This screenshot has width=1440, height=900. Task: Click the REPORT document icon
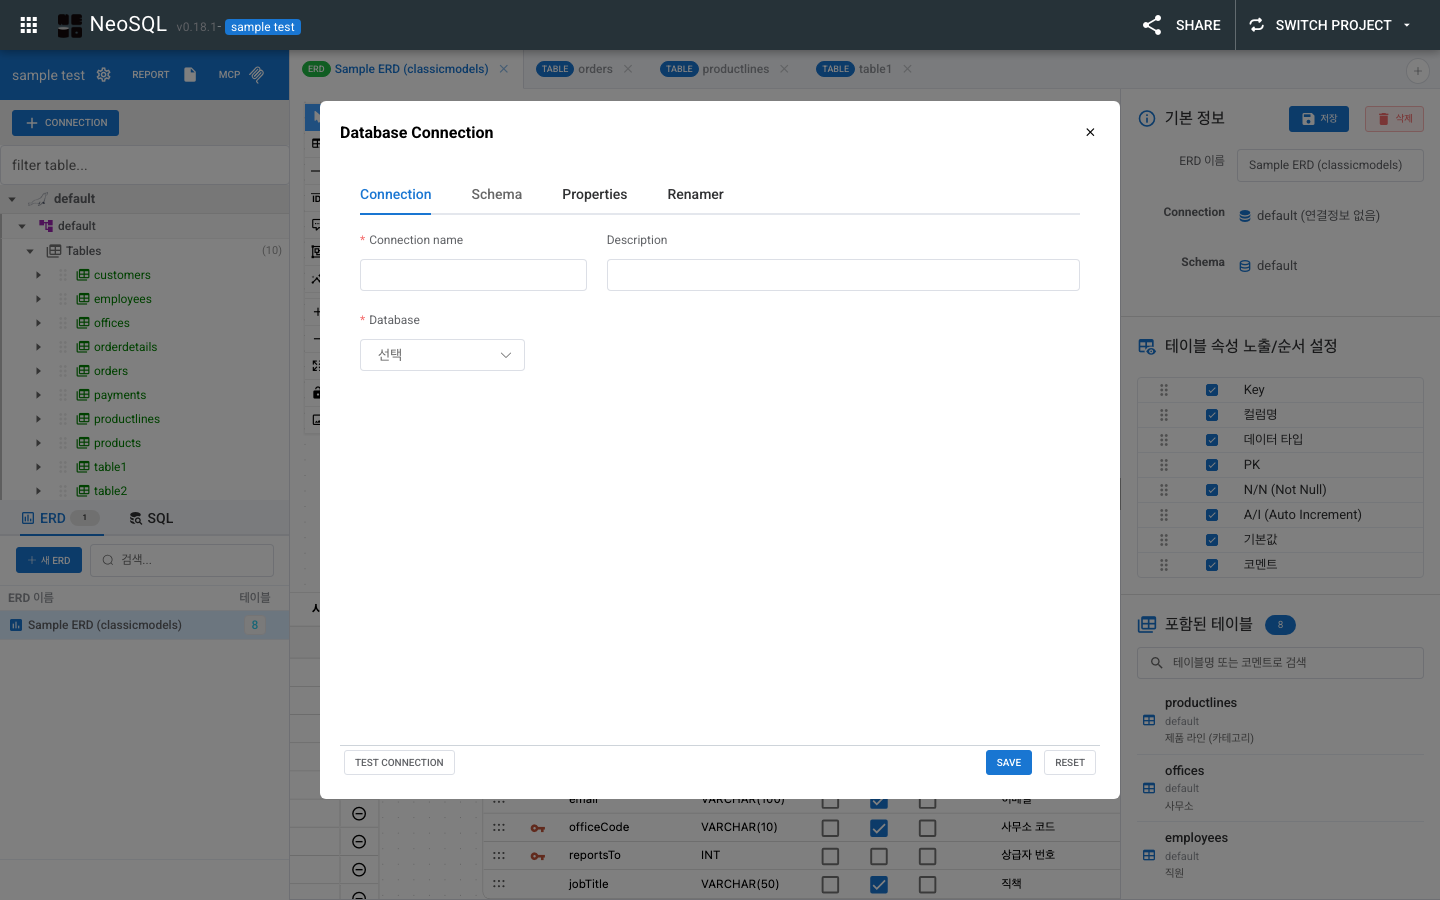190,74
